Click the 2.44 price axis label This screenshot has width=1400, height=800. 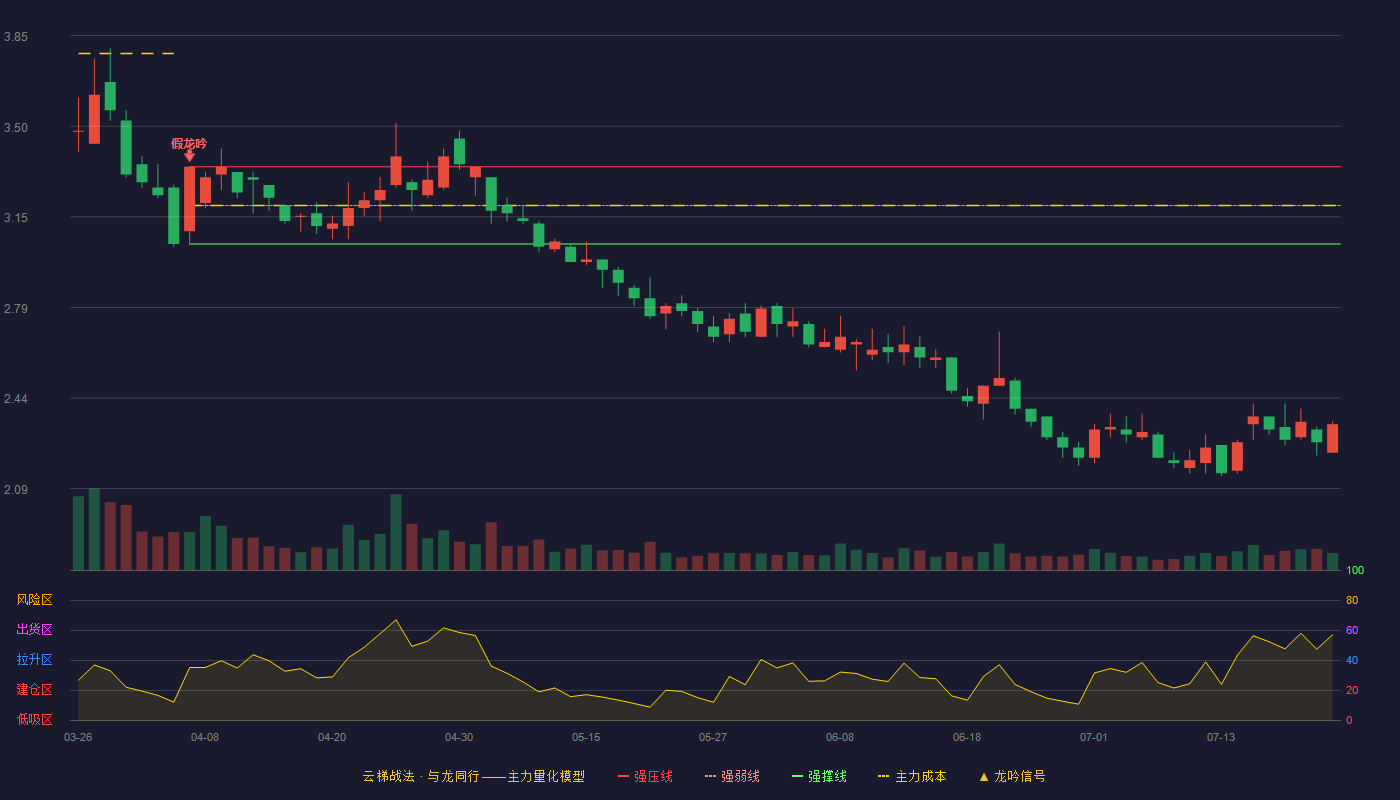pyautogui.click(x=16, y=399)
